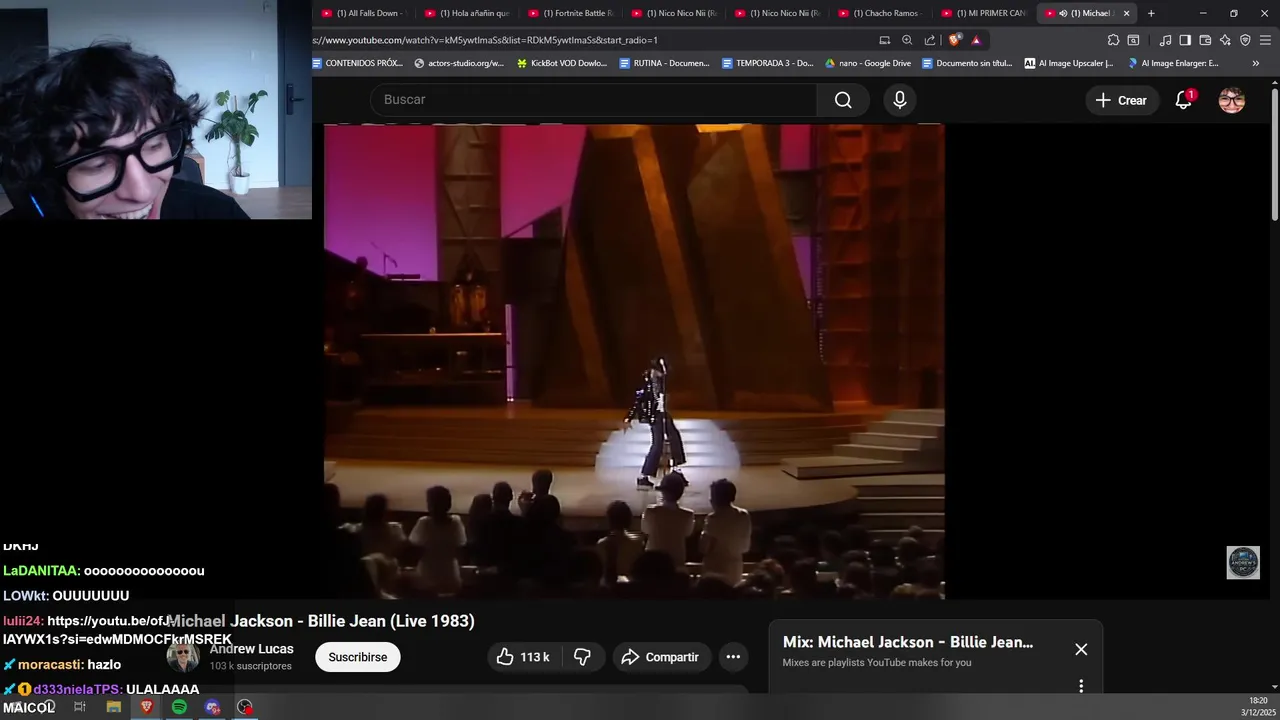
Task: Click the video title Billie Jean (Live 1983)
Action: [x=320, y=621]
